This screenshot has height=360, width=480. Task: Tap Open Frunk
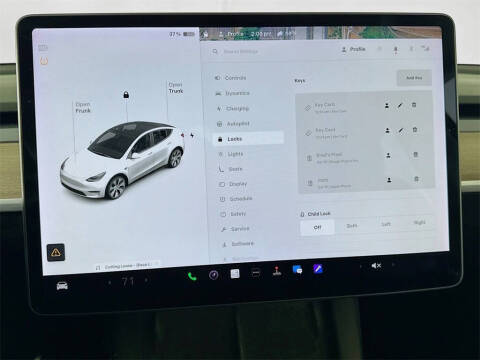pos(83,107)
